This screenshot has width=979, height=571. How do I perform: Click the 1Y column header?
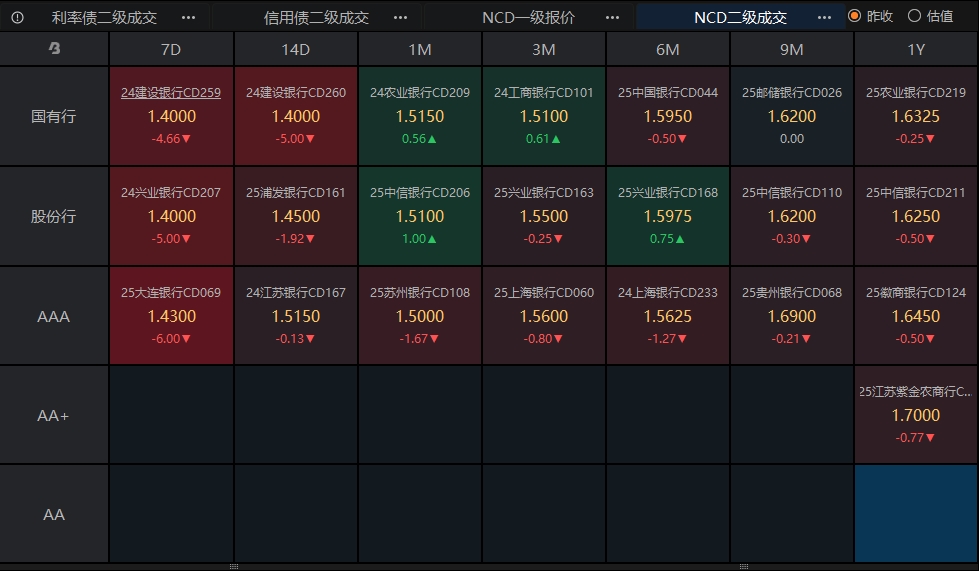click(916, 49)
